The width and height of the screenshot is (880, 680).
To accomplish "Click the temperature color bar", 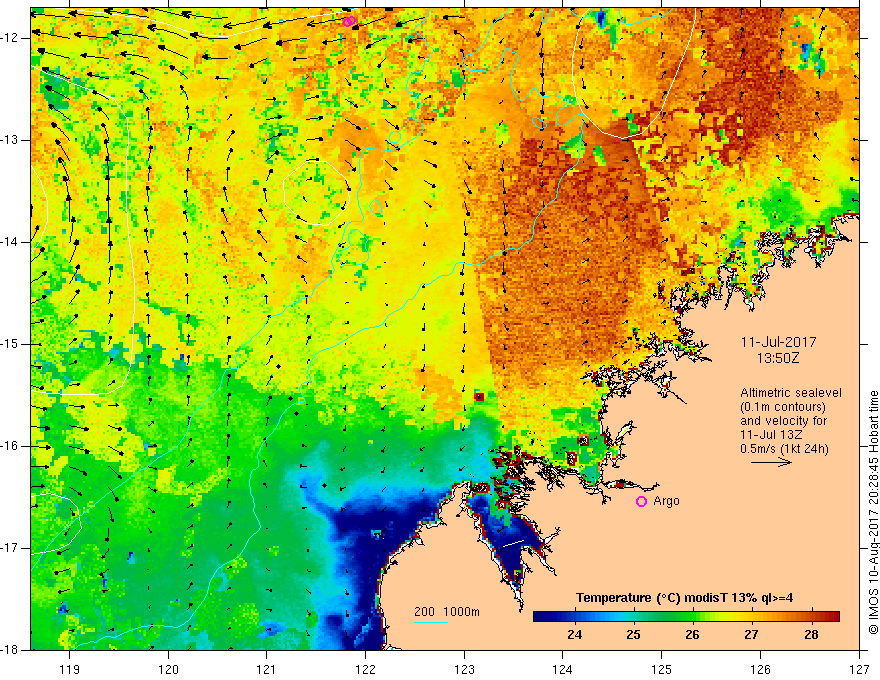I will point(686,617).
